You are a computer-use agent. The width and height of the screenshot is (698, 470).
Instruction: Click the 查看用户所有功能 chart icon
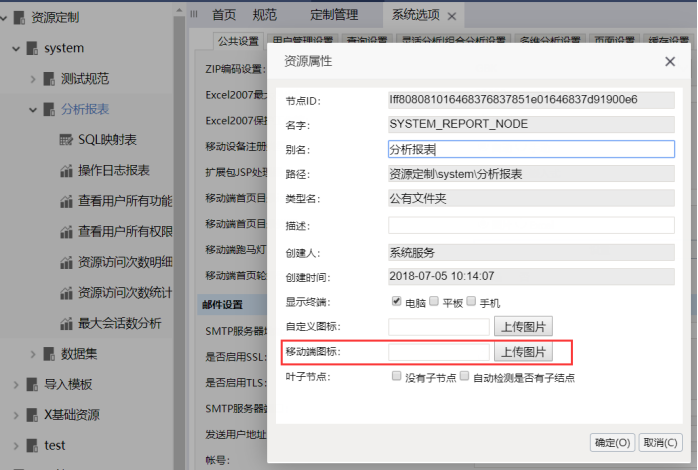click(66, 201)
